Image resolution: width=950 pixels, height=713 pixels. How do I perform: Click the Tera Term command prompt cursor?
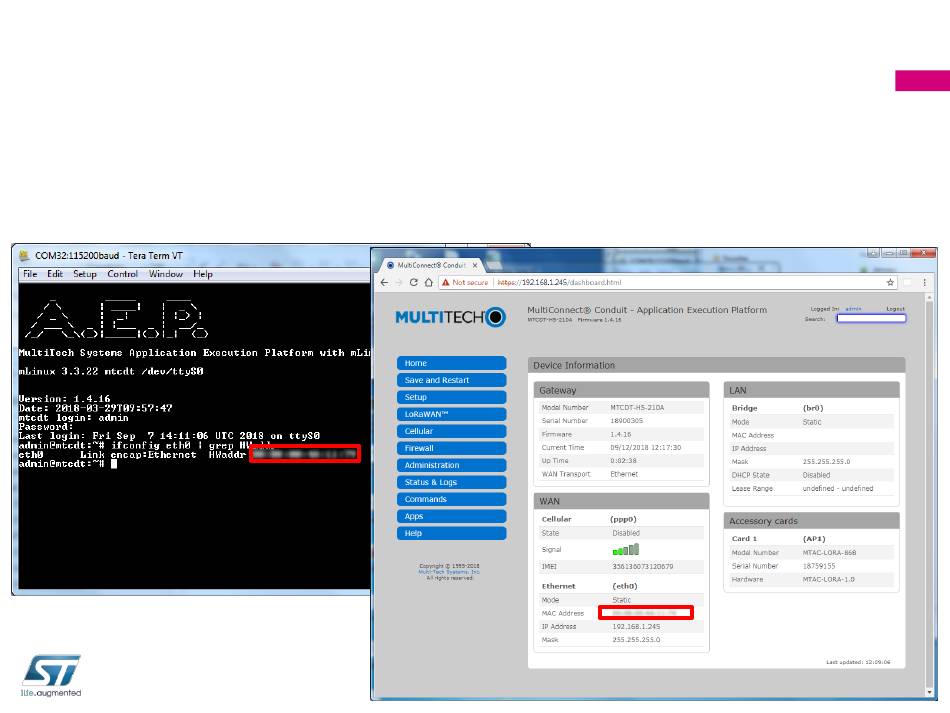coord(114,464)
